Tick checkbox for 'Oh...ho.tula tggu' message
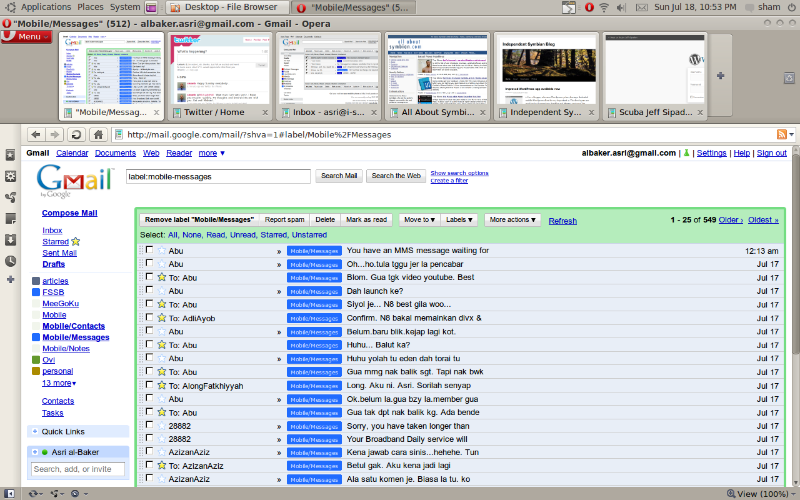The height and width of the screenshot is (500, 800). point(149,263)
